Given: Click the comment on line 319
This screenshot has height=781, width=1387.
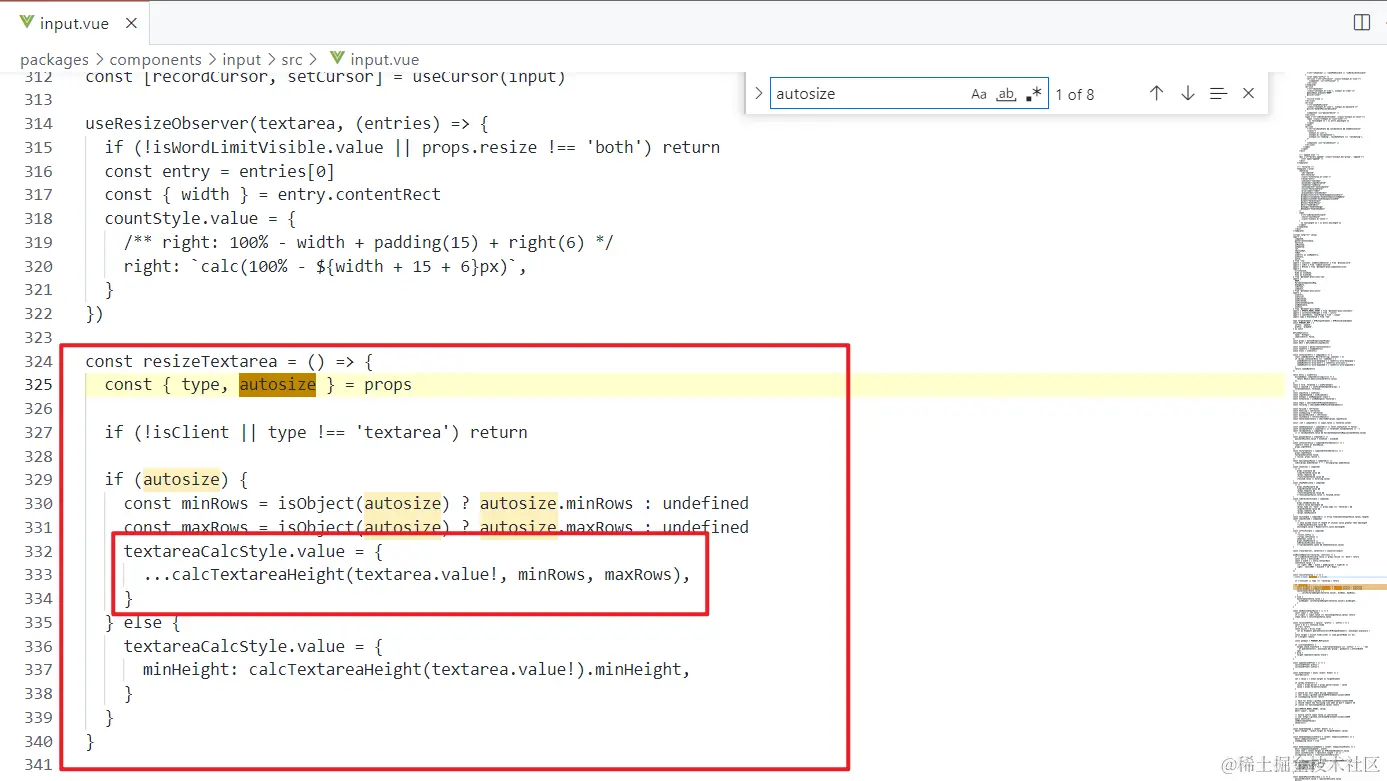Looking at the screenshot, I should coord(369,242).
